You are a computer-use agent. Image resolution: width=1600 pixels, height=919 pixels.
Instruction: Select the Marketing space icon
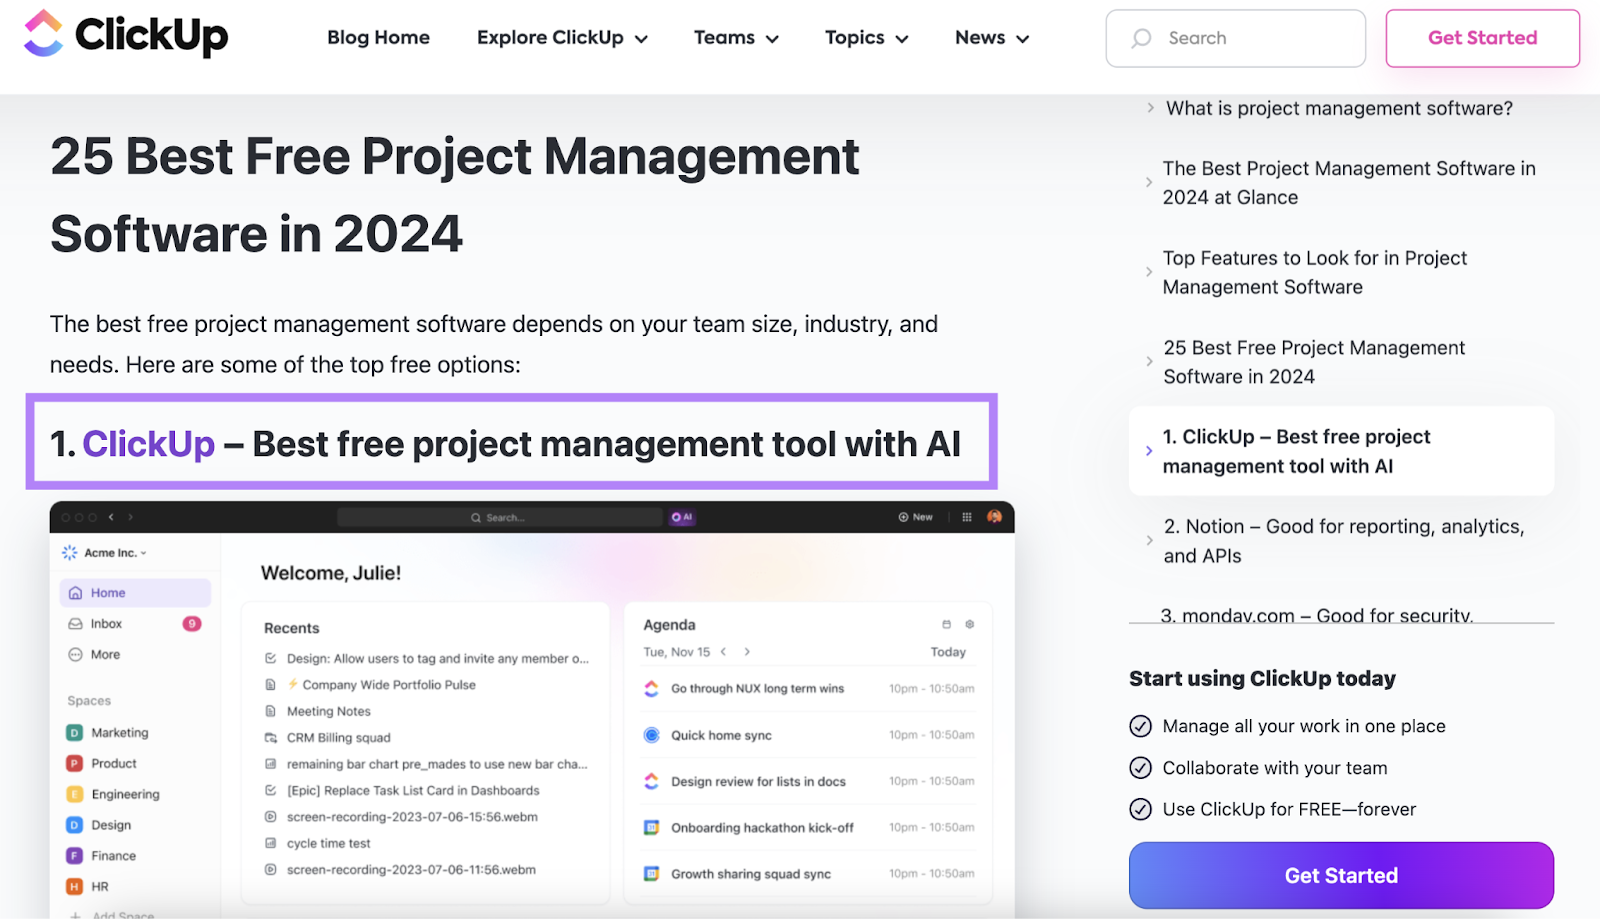coord(75,732)
